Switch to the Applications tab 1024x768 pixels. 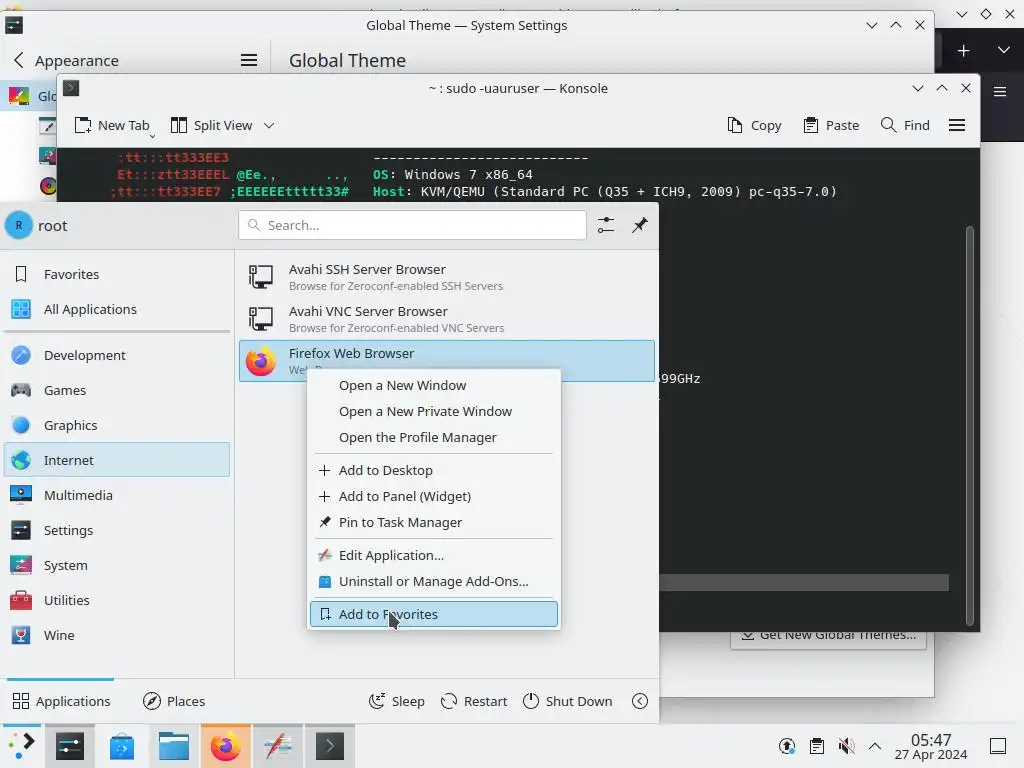[61, 701]
